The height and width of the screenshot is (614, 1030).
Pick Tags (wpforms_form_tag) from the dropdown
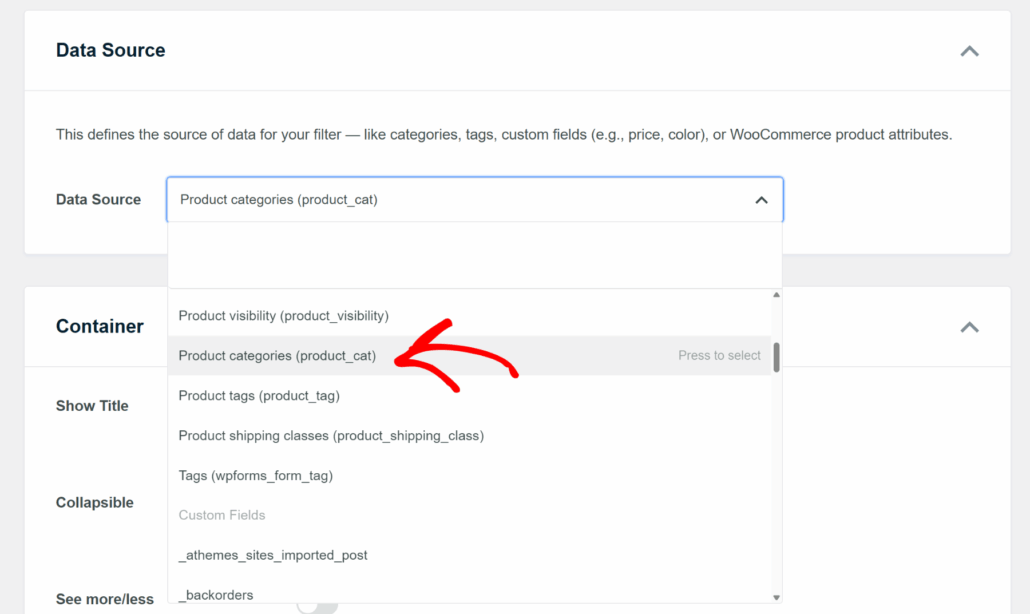pyautogui.click(x=256, y=475)
